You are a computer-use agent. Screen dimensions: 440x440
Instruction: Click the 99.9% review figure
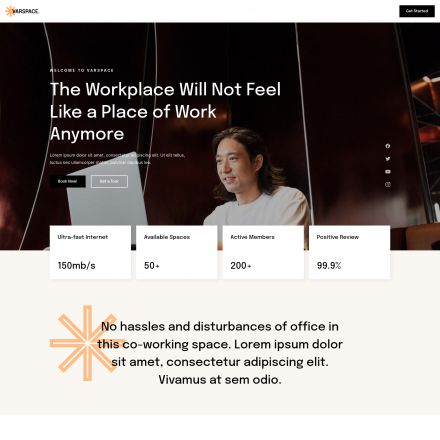[x=329, y=266]
